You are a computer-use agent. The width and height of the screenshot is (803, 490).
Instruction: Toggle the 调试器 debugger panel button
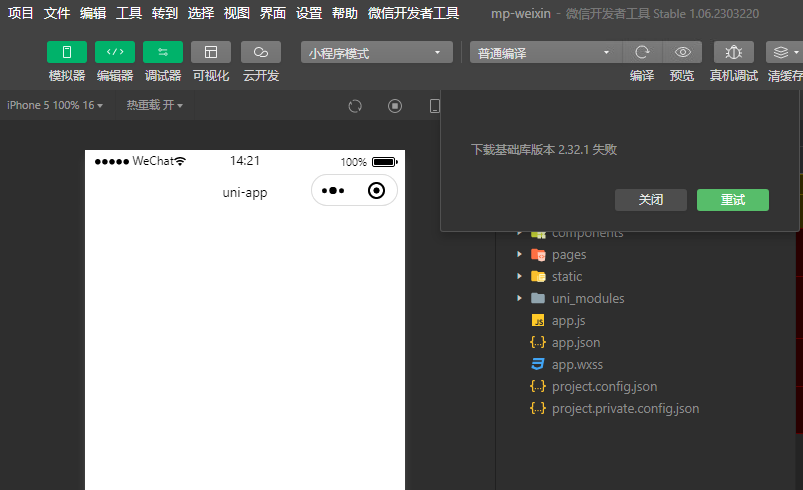point(163,52)
